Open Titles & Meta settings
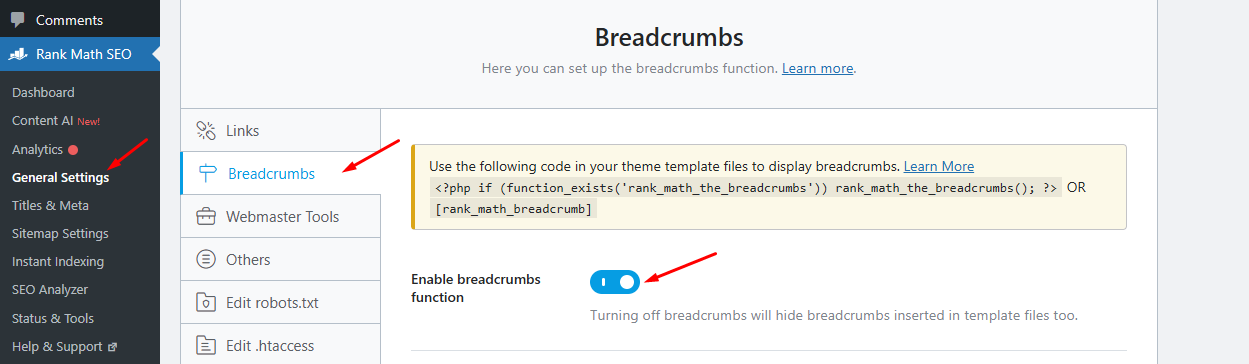The image size is (1249, 364). [50, 205]
